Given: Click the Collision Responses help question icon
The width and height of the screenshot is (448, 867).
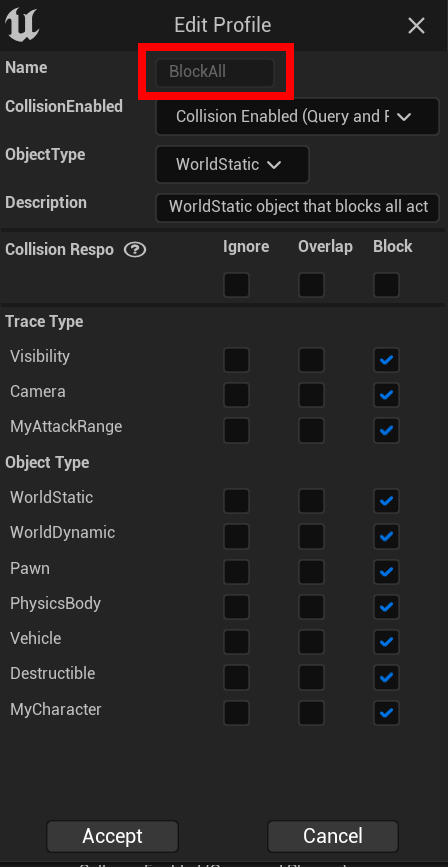Looking at the screenshot, I should click(135, 250).
